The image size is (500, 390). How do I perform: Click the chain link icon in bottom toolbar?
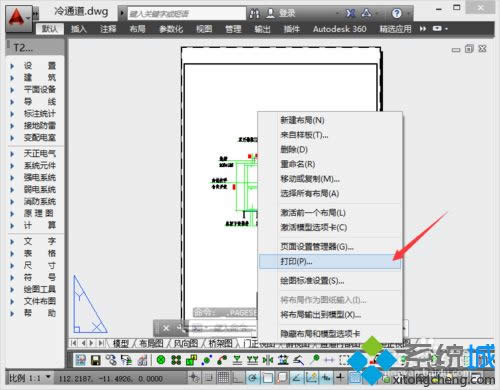click(x=111, y=360)
